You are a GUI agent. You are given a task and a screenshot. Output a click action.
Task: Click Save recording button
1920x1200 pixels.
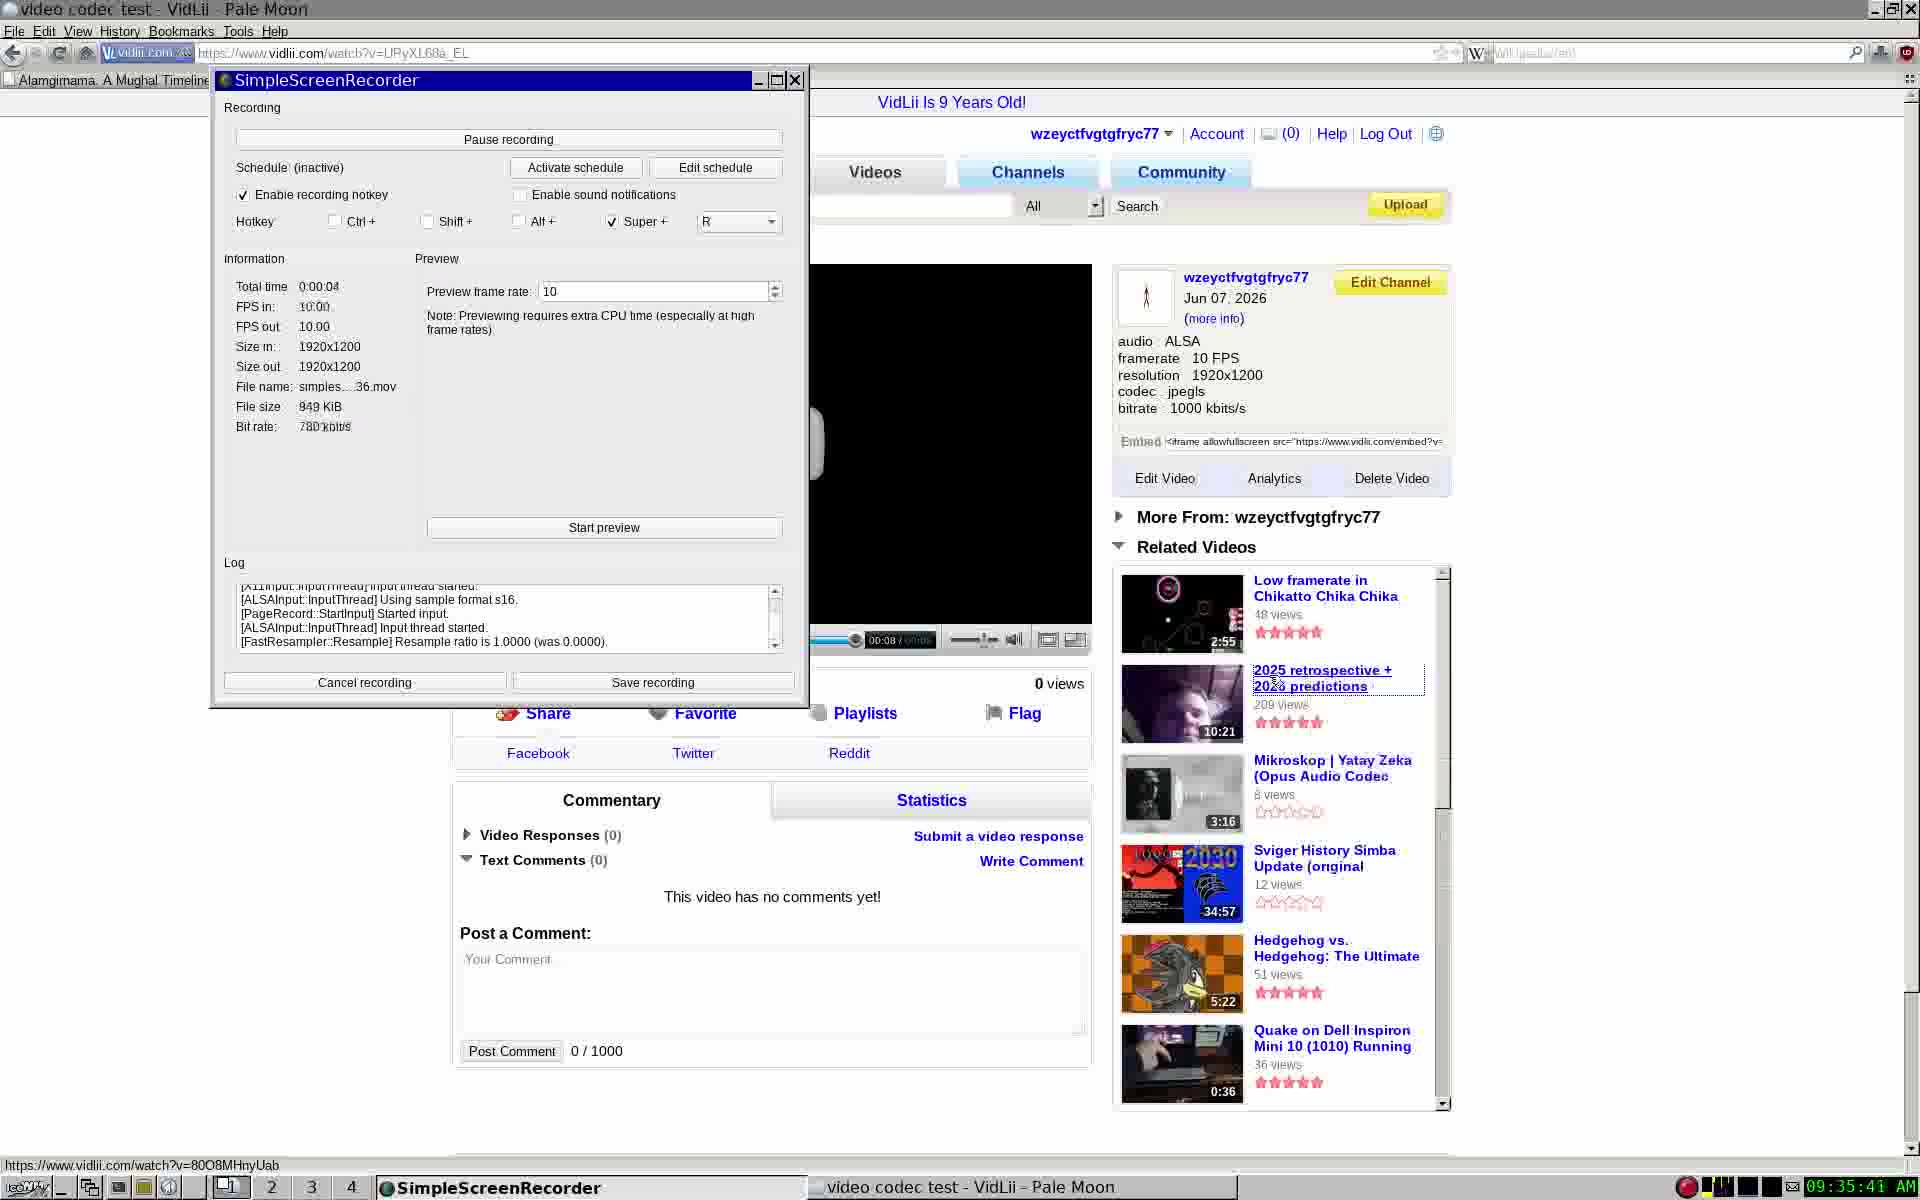point(653,682)
